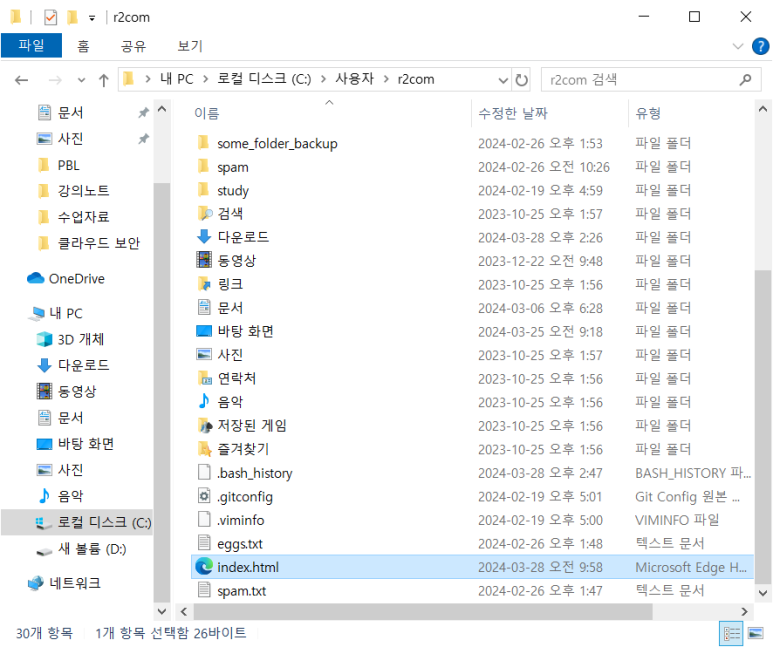Click the horizontal scrollbar in file list
This screenshot has width=773, height=647.
click(423, 611)
